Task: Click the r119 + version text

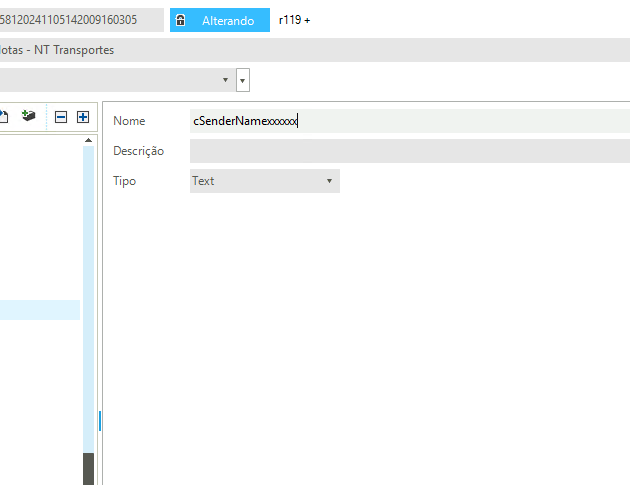Action: (294, 20)
